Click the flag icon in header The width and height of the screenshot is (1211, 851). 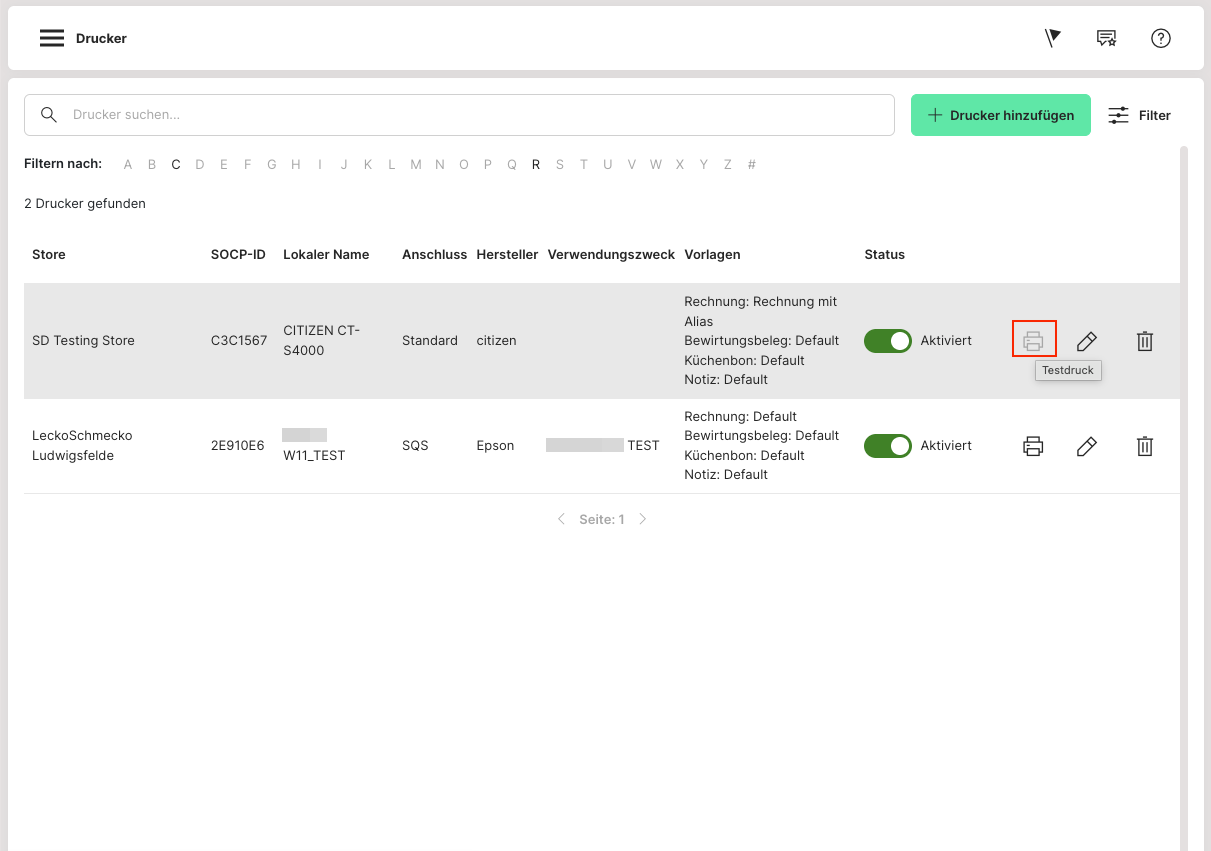click(x=1052, y=38)
